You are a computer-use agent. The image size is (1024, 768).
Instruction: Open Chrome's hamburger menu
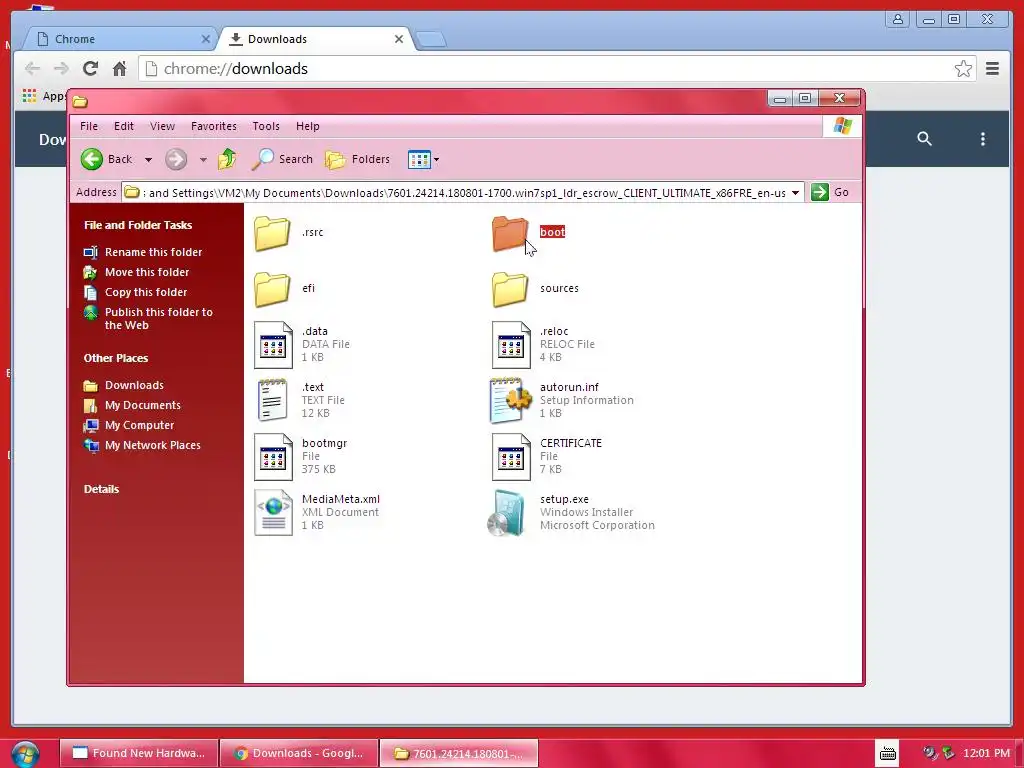tap(993, 69)
